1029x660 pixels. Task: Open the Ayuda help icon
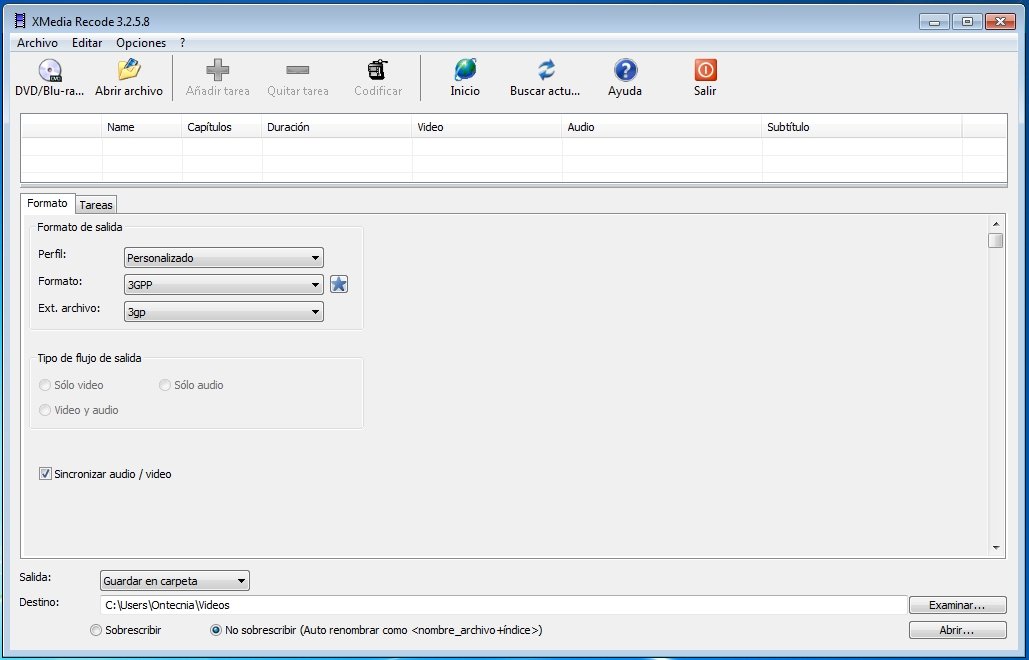click(625, 70)
